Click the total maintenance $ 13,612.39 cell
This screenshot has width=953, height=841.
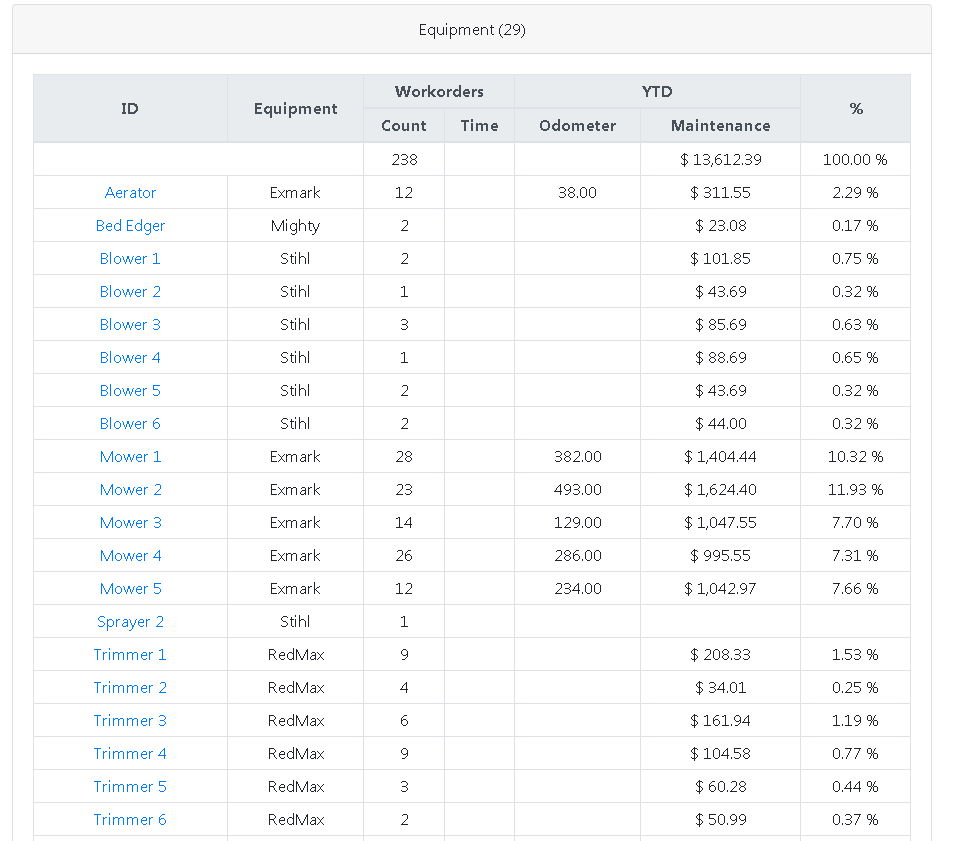[720, 160]
